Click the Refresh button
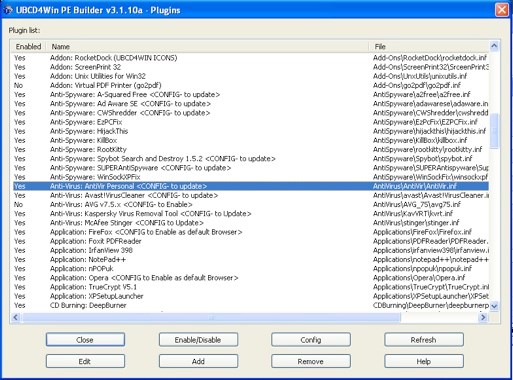The height and width of the screenshot is (380, 513). pos(424,340)
